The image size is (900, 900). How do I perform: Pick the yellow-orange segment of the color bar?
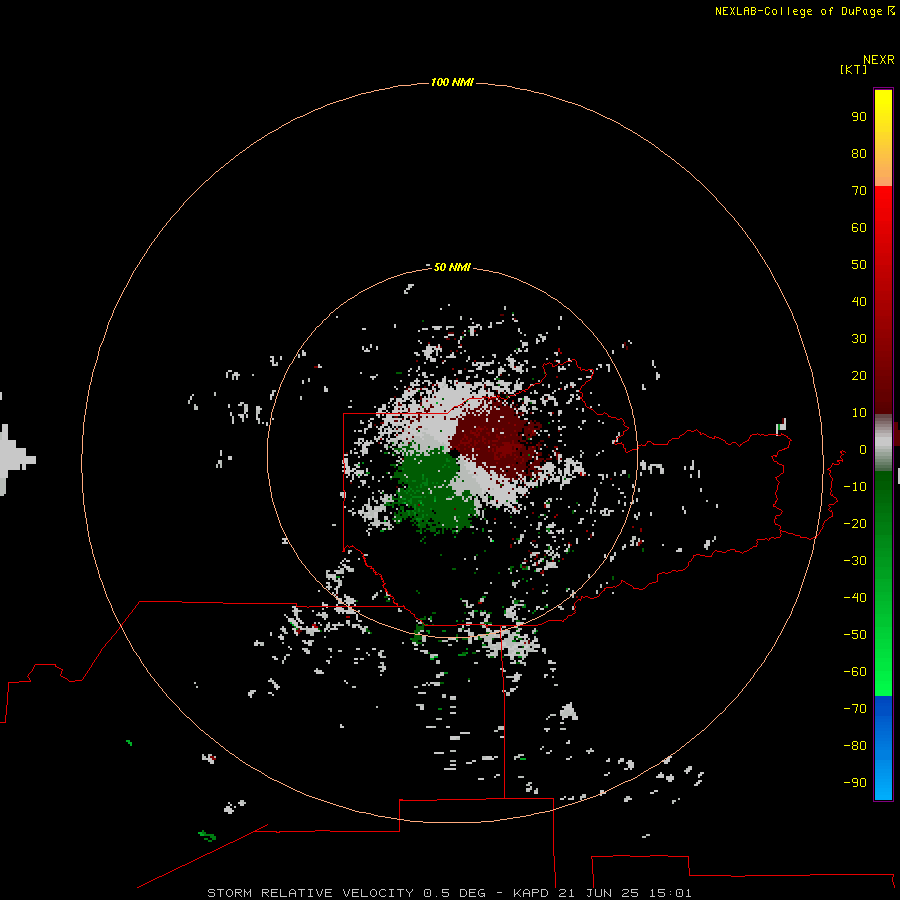[883, 138]
